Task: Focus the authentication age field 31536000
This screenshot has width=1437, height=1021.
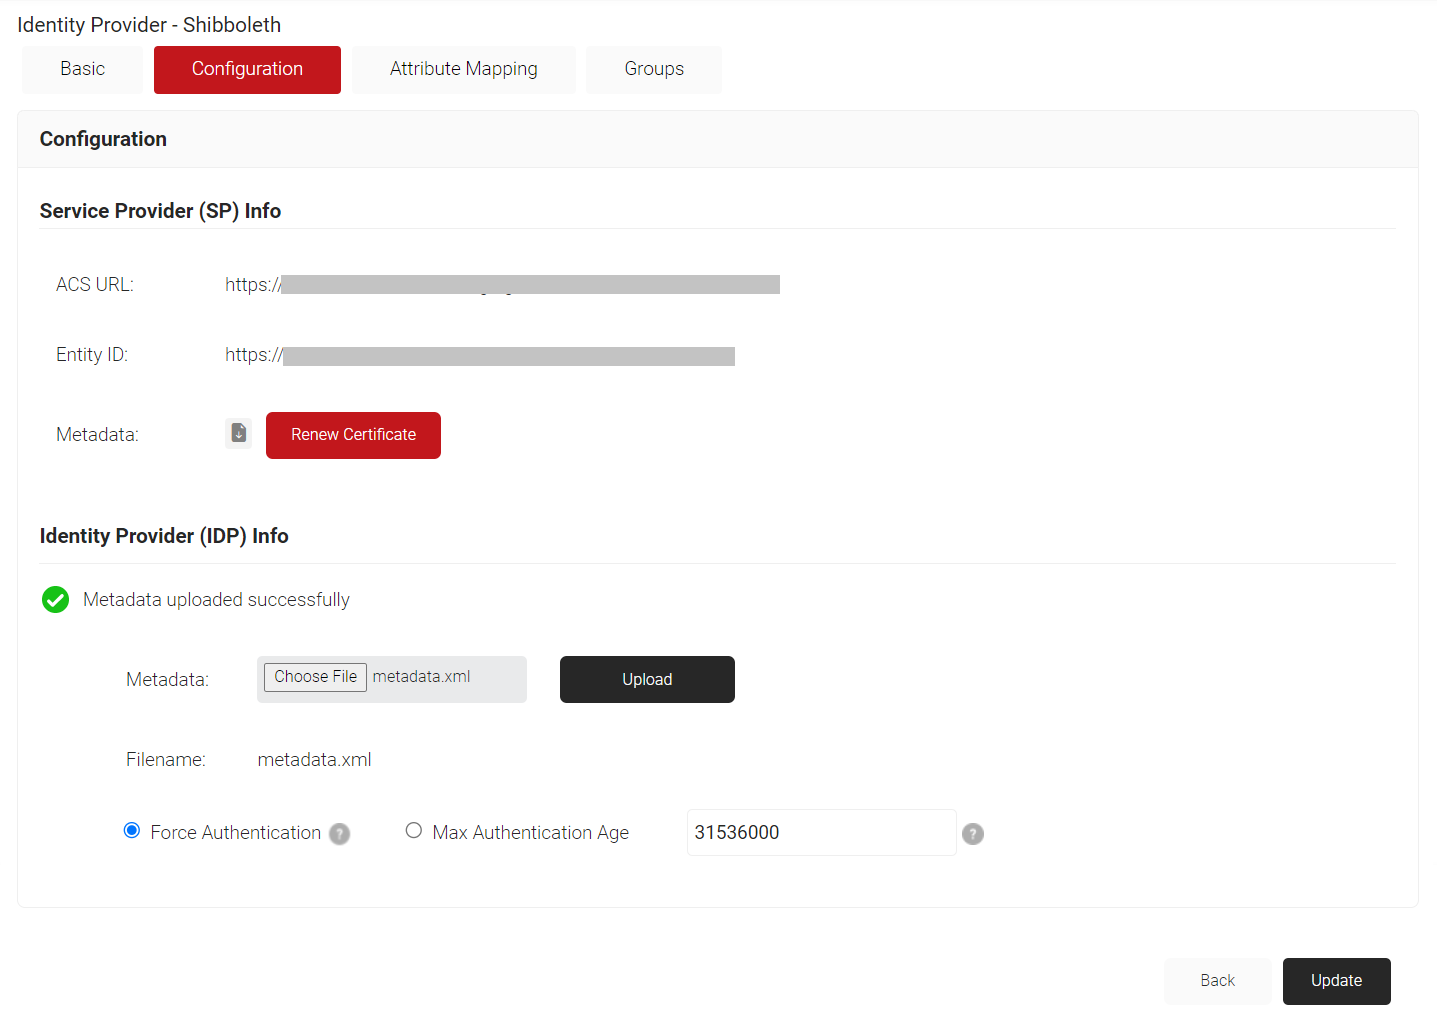Action: click(822, 833)
